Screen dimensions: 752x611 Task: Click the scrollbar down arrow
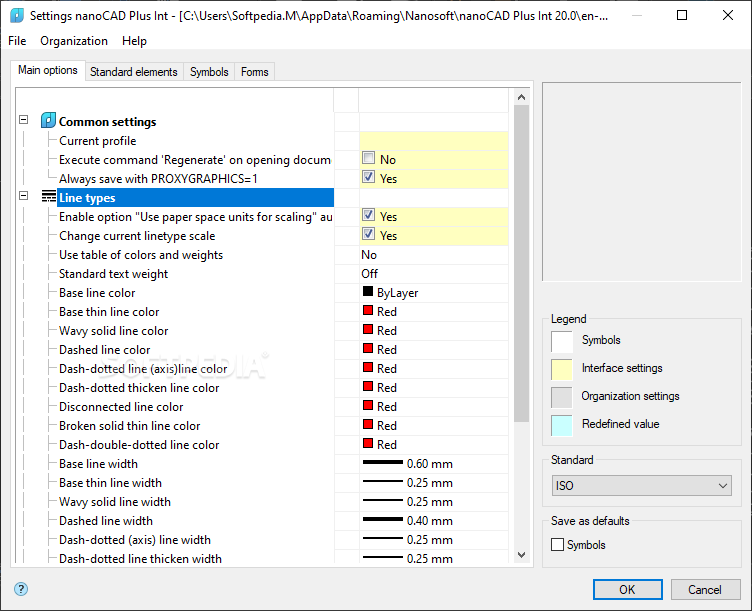[x=521, y=555]
